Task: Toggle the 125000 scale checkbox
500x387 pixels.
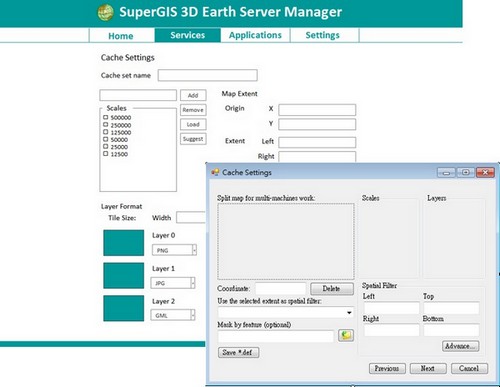Action: point(106,132)
